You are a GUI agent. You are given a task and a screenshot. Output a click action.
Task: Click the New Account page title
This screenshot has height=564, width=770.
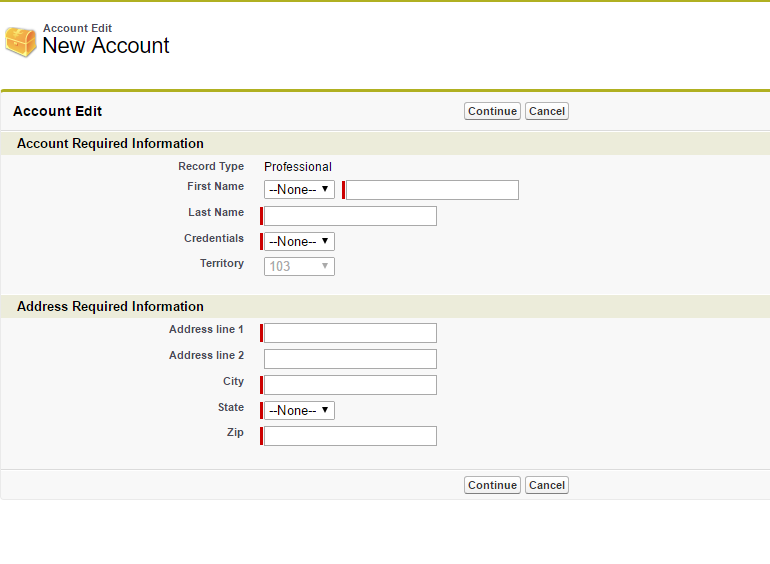pyautogui.click(x=106, y=46)
